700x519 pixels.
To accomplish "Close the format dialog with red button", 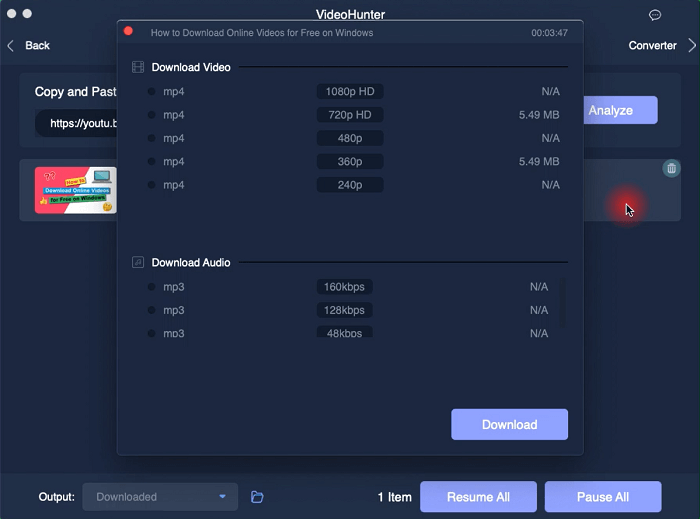I will pyautogui.click(x=128, y=31).
